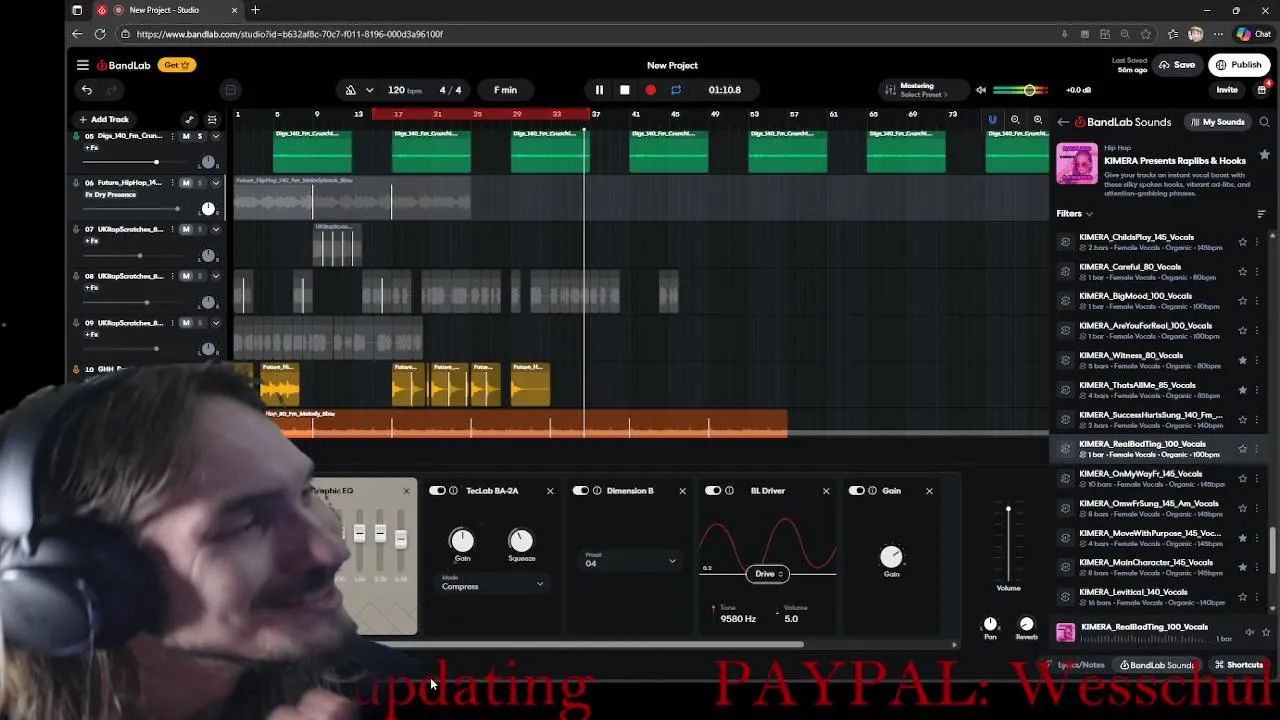Viewport: 1280px width, 720px height.
Task: Expand track 05 options chevron
Action: point(215,136)
